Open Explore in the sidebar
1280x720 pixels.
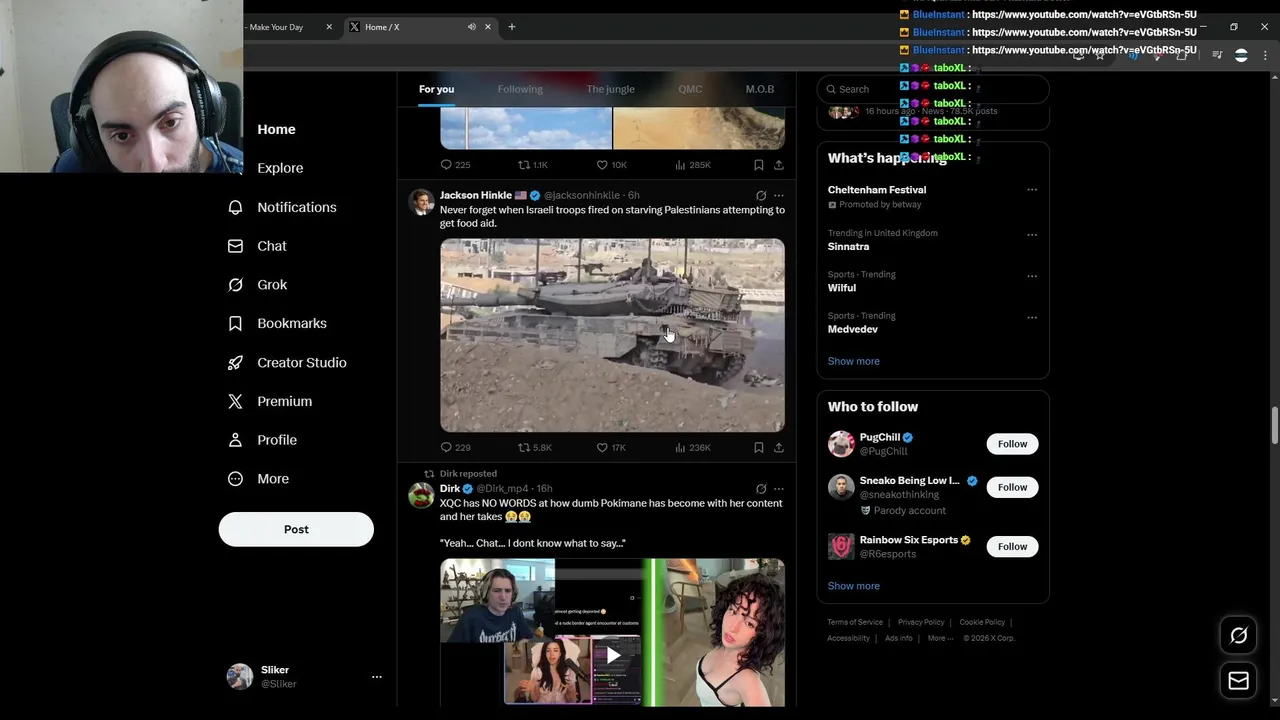point(280,168)
